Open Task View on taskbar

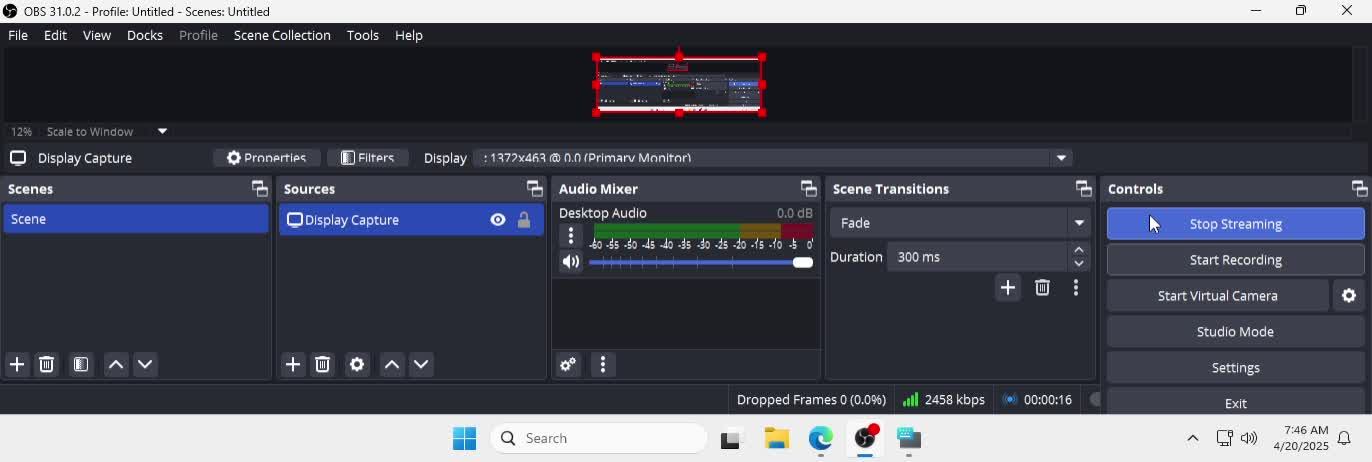tap(733, 438)
